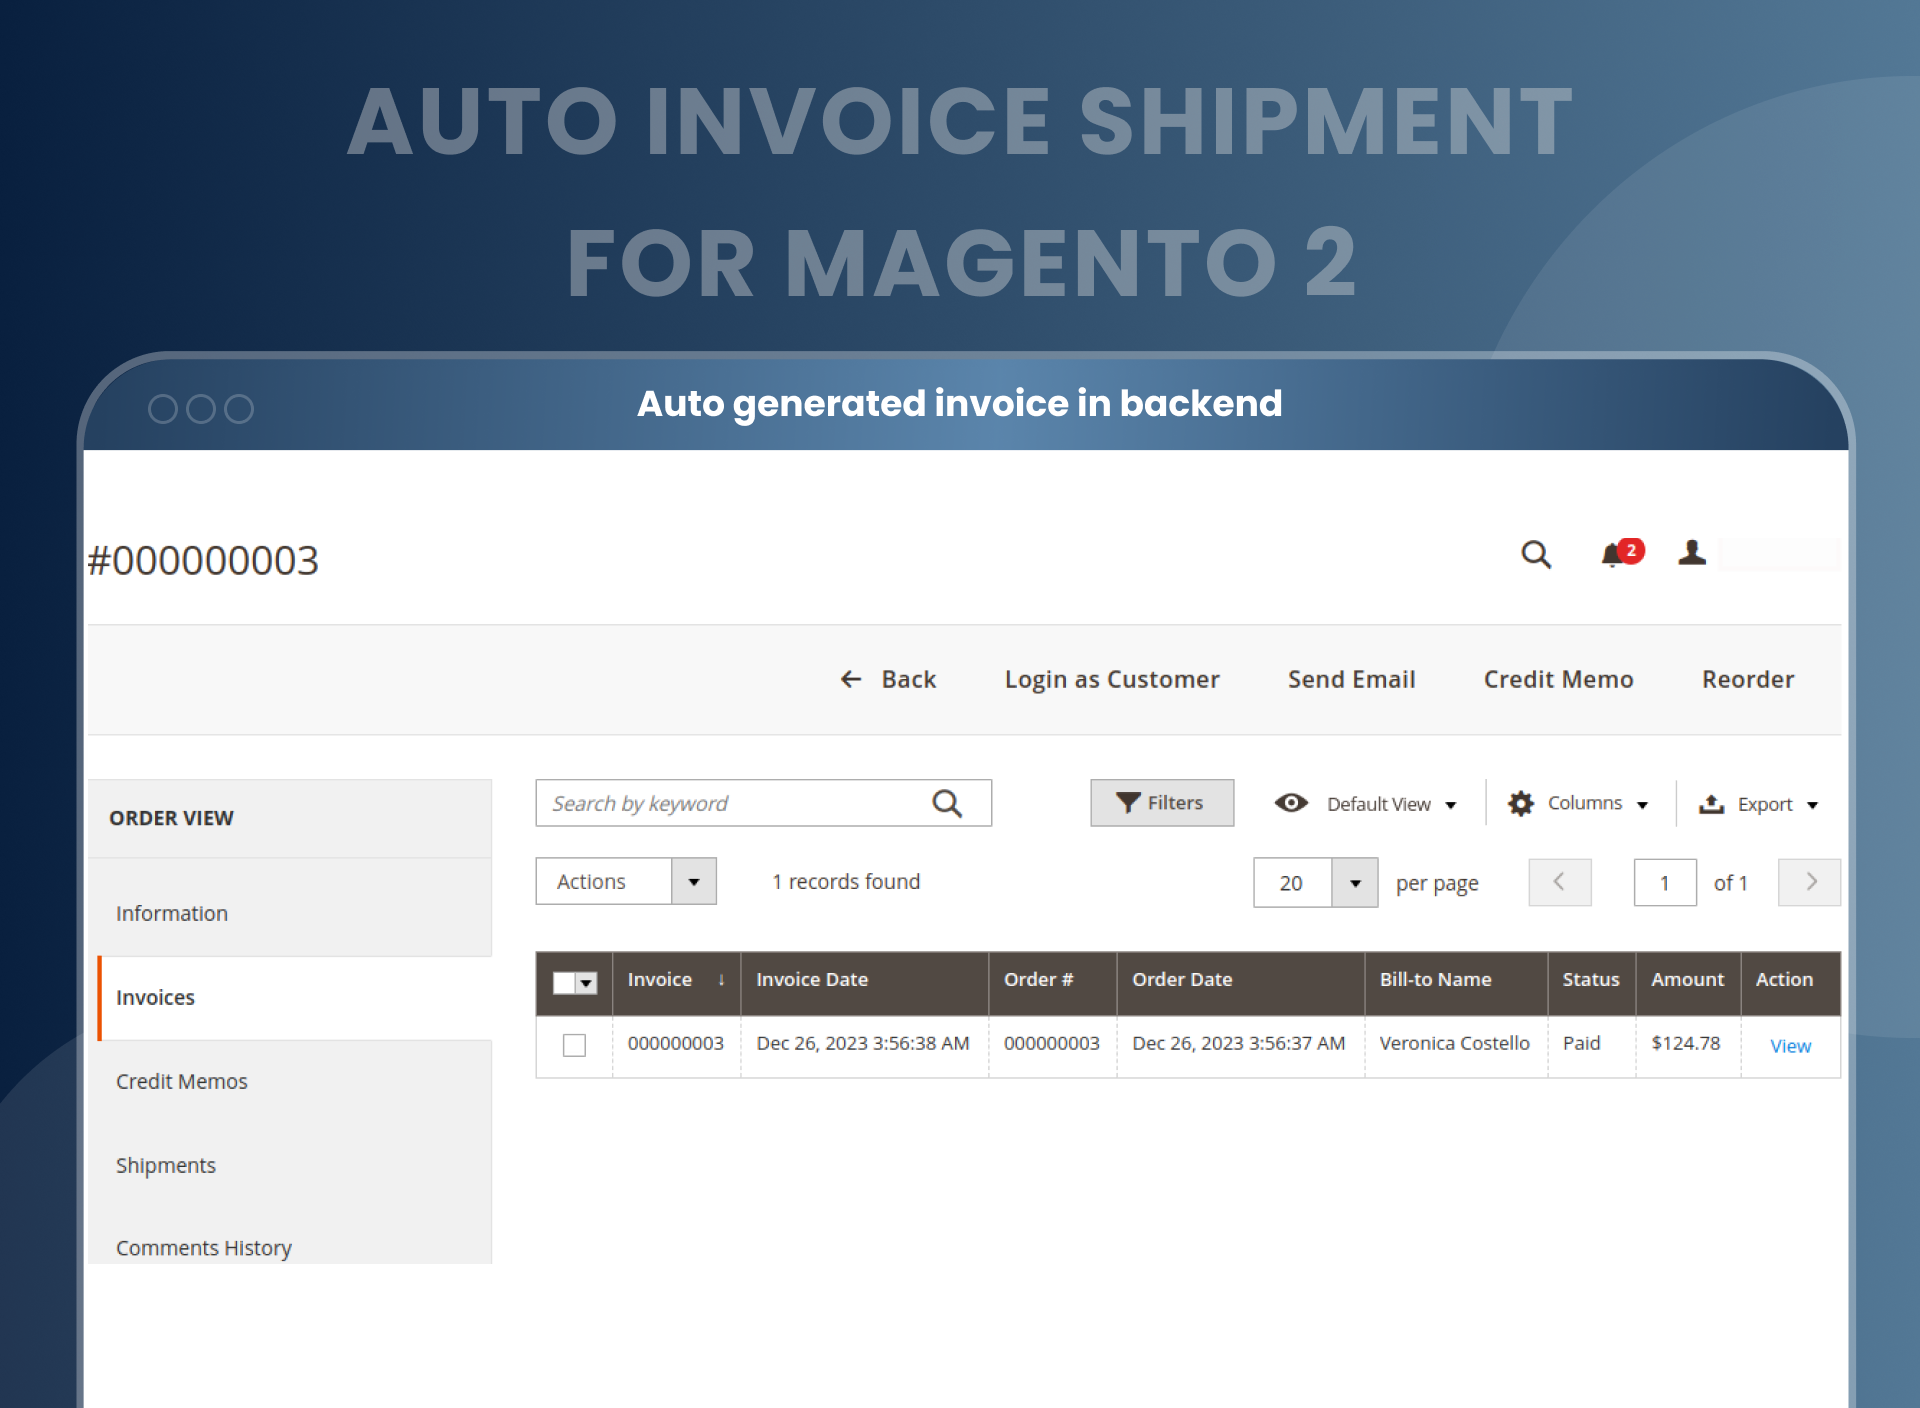Click the current page number field
This screenshot has width=1920, height=1408.
(x=1665, y=882)
